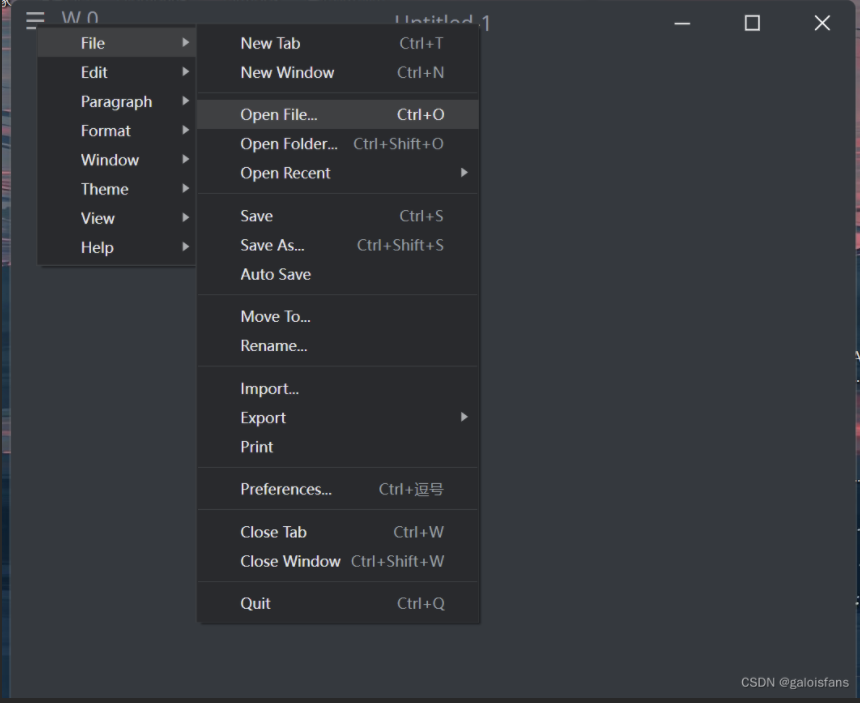860x703 pixels.
Task: Click Import... in the File menu
Action: pyautogui.click(x=270, y=389)
